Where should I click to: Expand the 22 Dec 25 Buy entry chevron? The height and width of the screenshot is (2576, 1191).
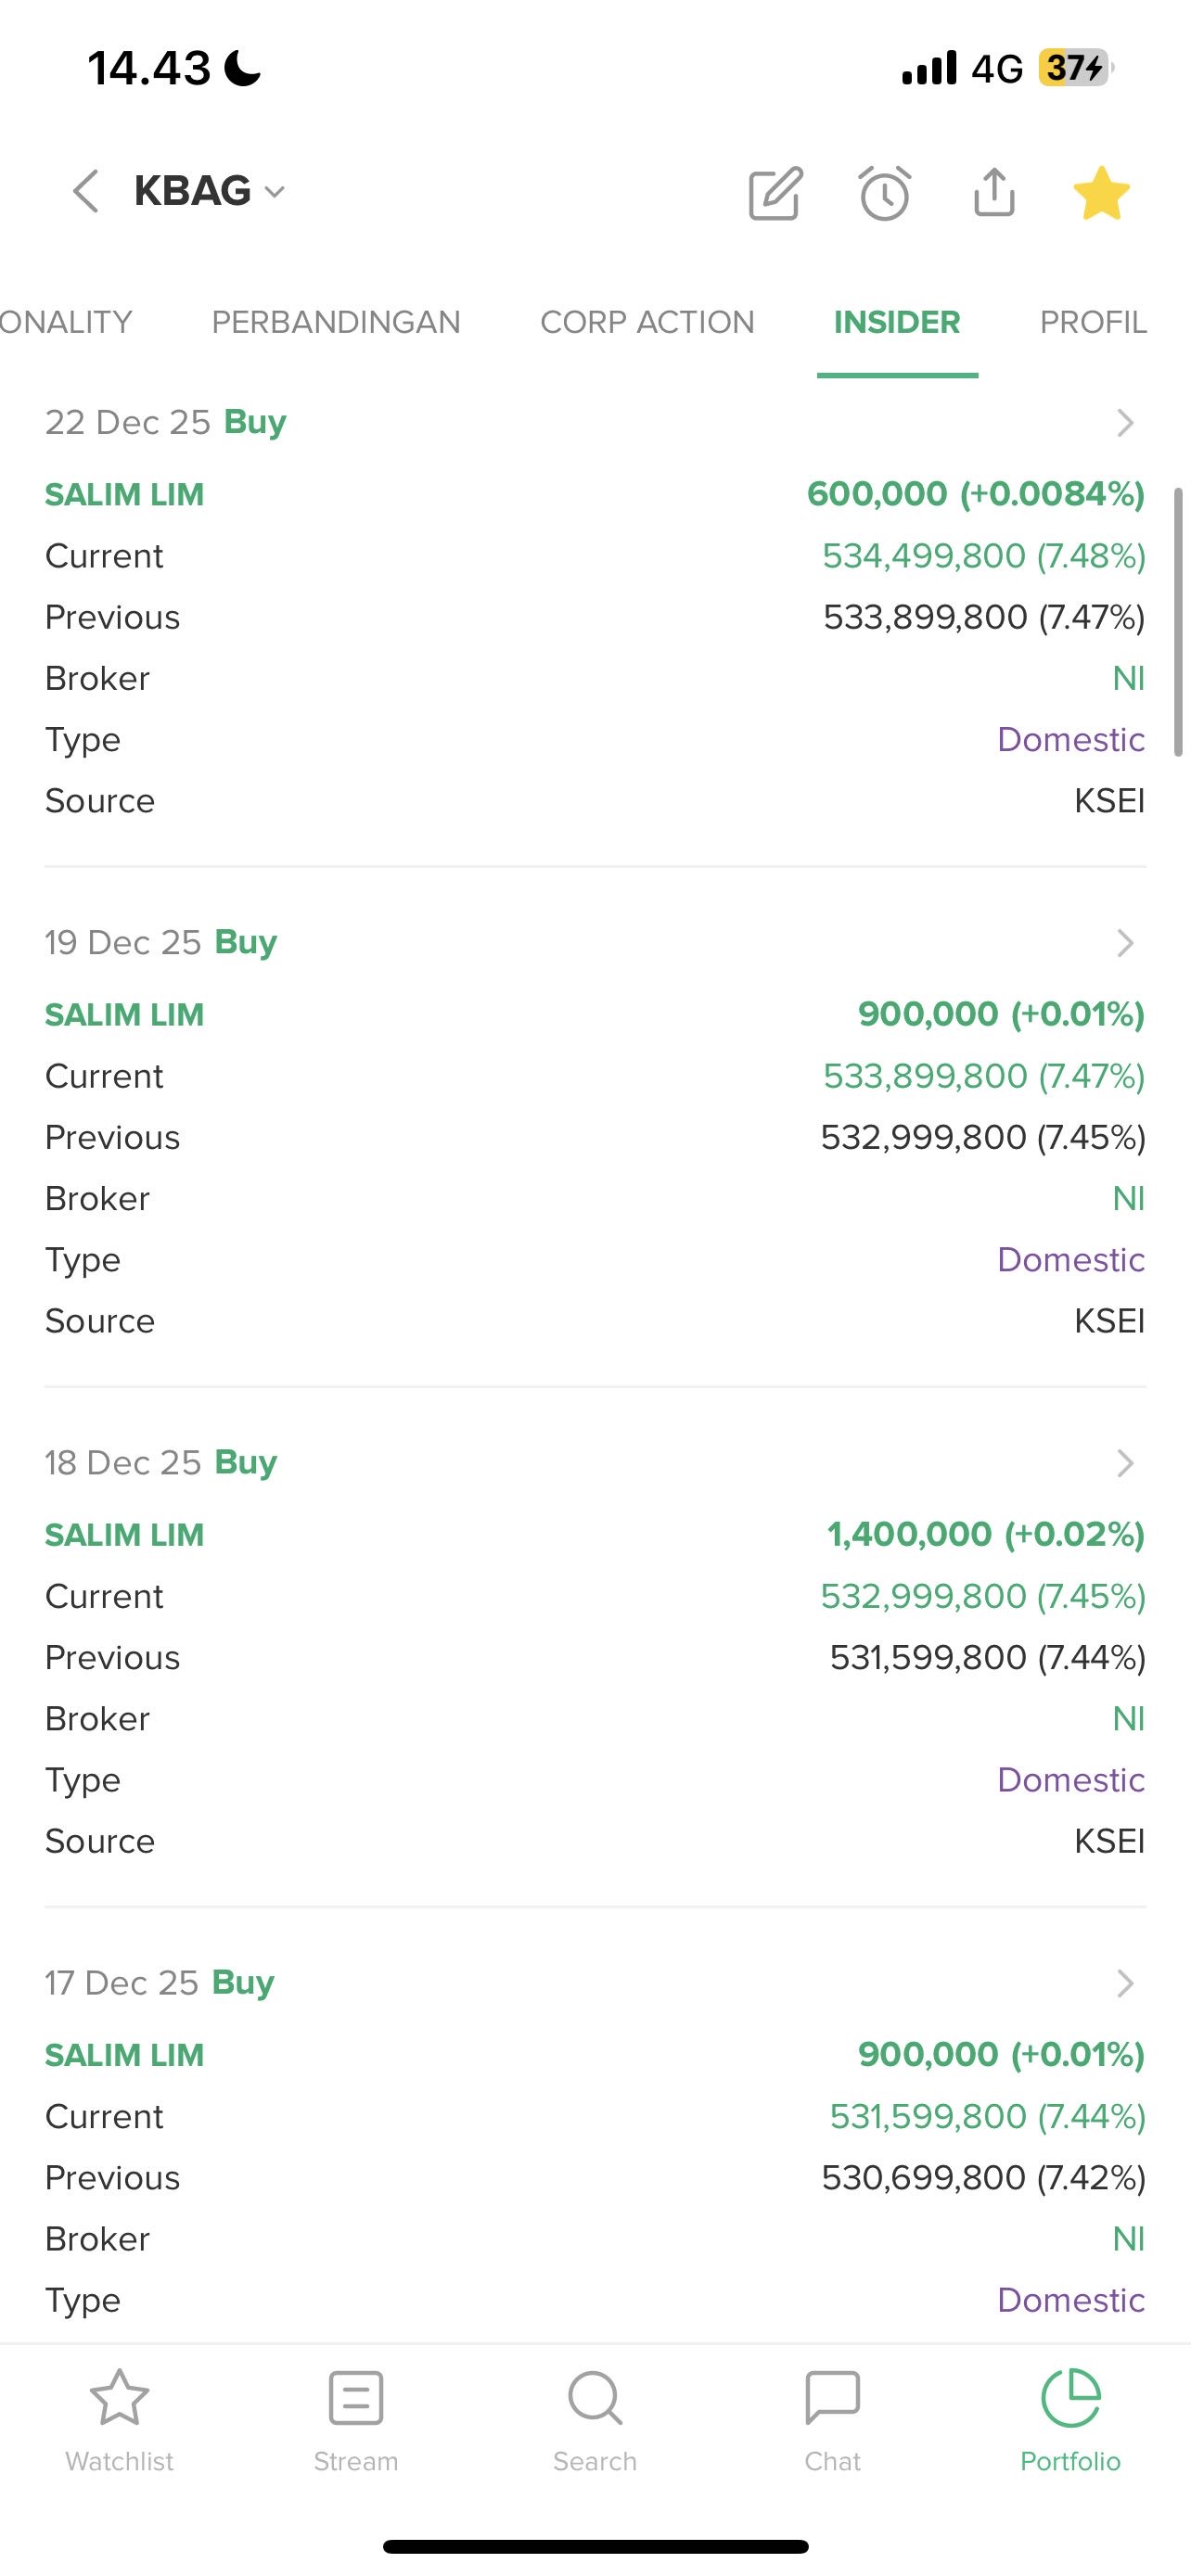(1125, 423)
